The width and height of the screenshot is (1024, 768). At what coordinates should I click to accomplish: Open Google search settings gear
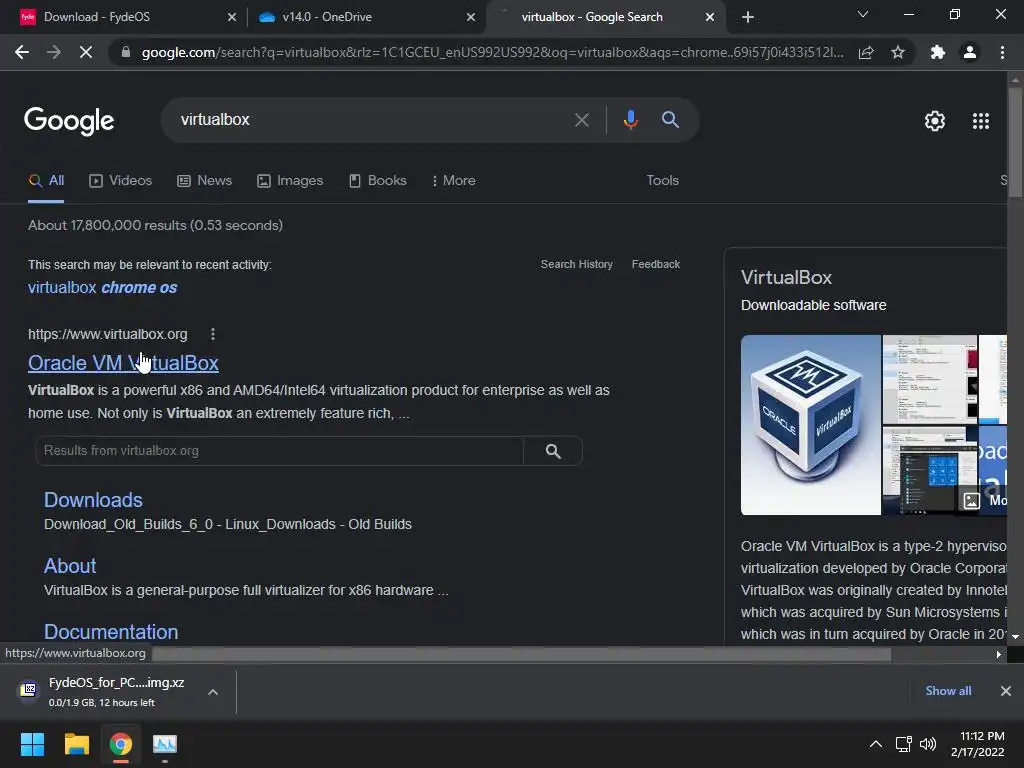pyautogui.click(x=935, y=121)
